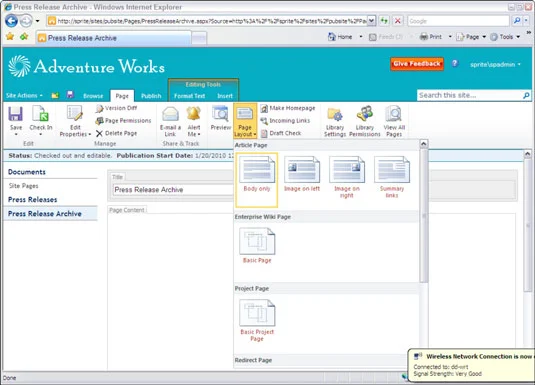Run Draft Check
The height and width of the screenshot is (385, 535).
tap(281, 133)
